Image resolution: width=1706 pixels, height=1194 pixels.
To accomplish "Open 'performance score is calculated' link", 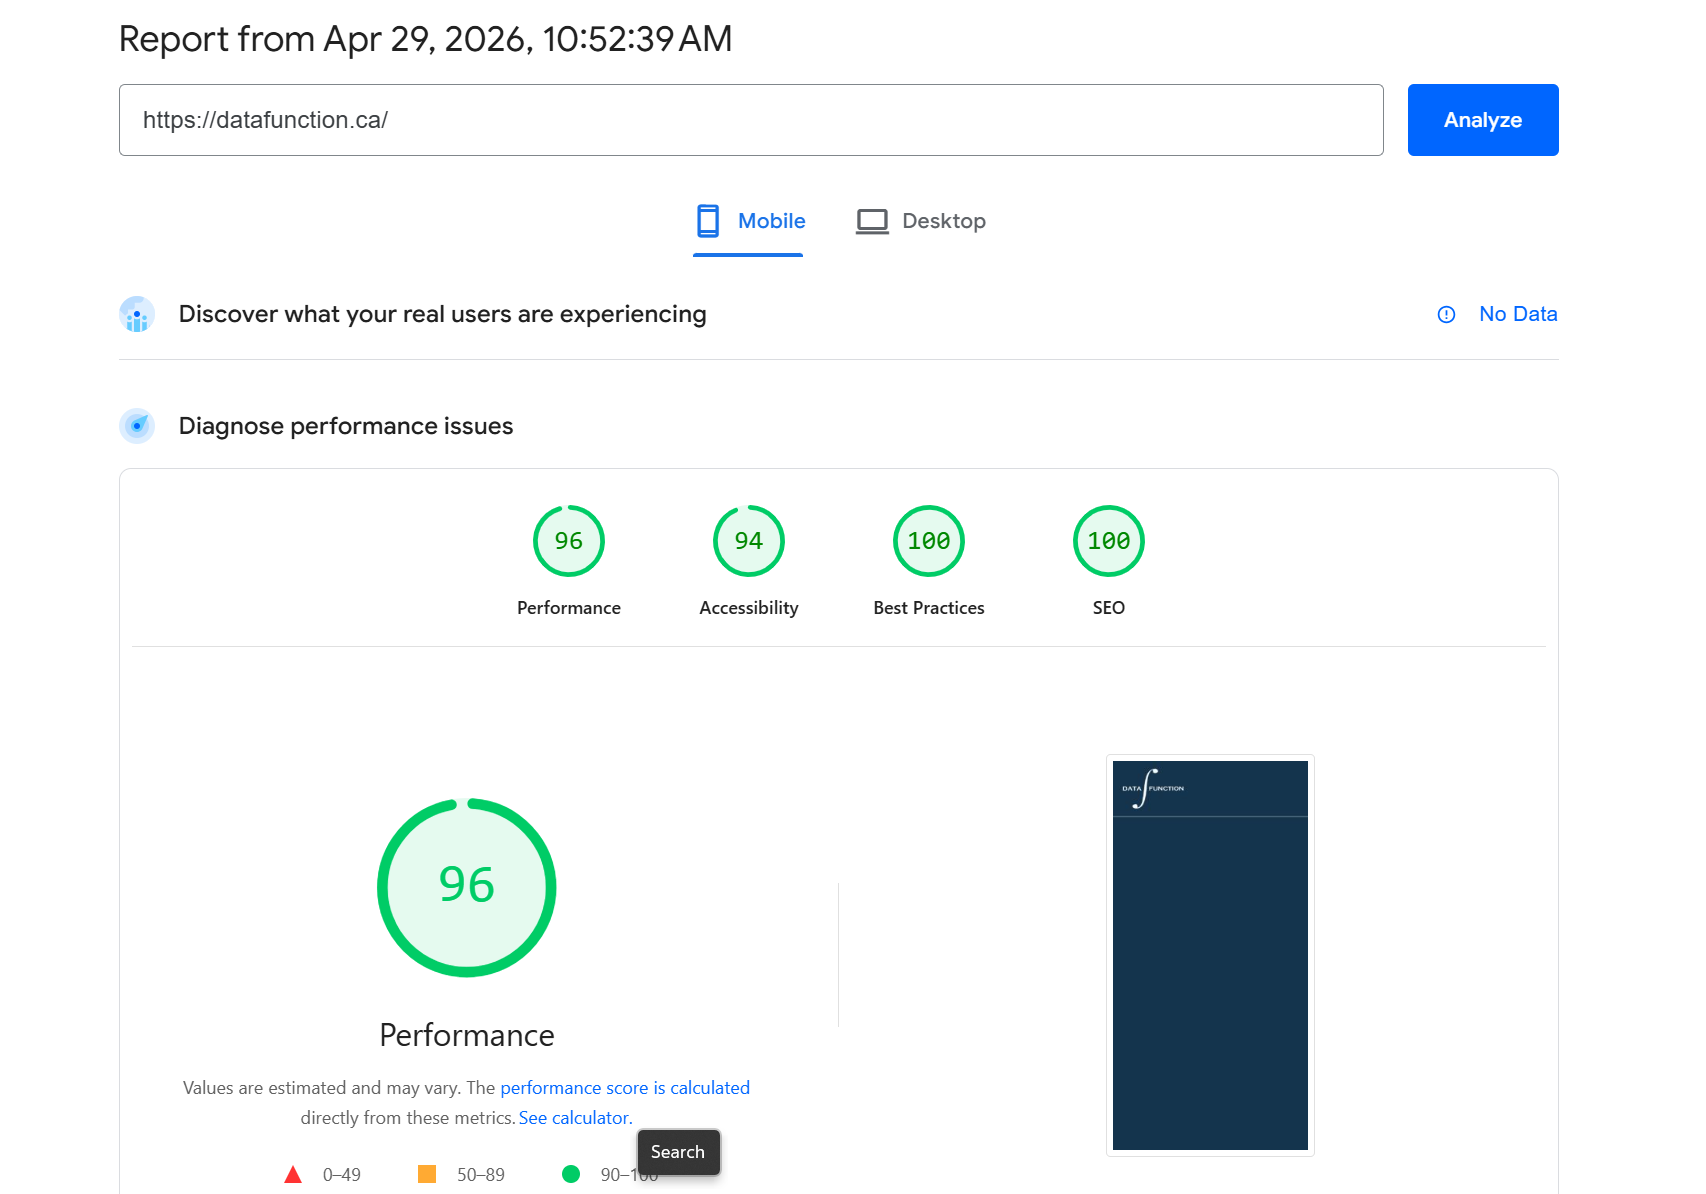I will 625,1088.
